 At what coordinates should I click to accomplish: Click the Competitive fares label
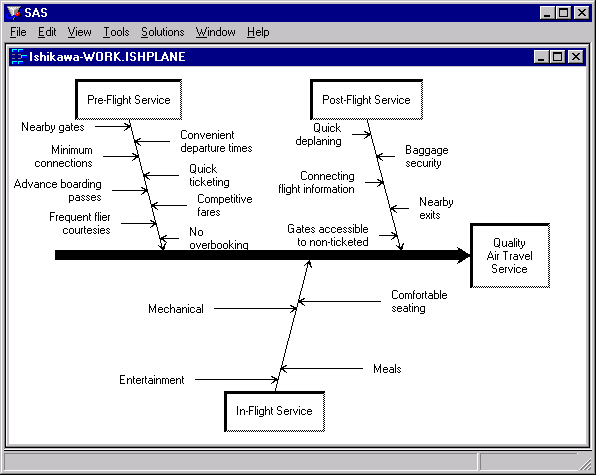pos(225,205)
